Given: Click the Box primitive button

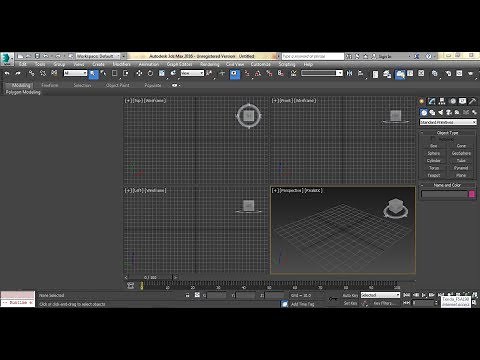Looking at the screenshot, I should pyautogui.click(x=433, y=146).
